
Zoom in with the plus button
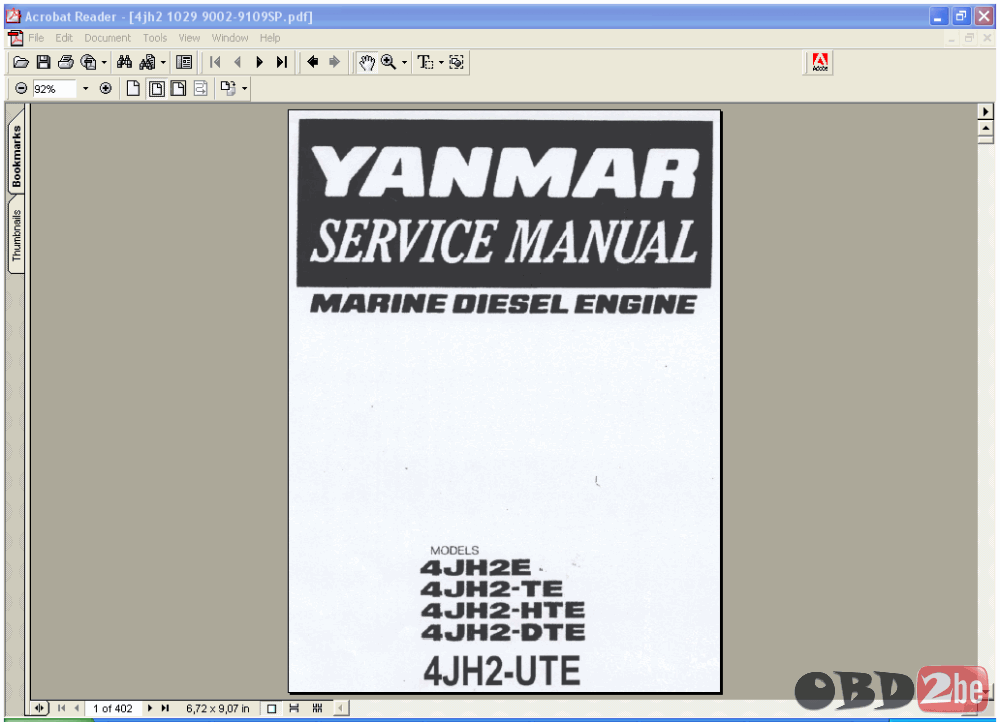click(x=106, y=89)
